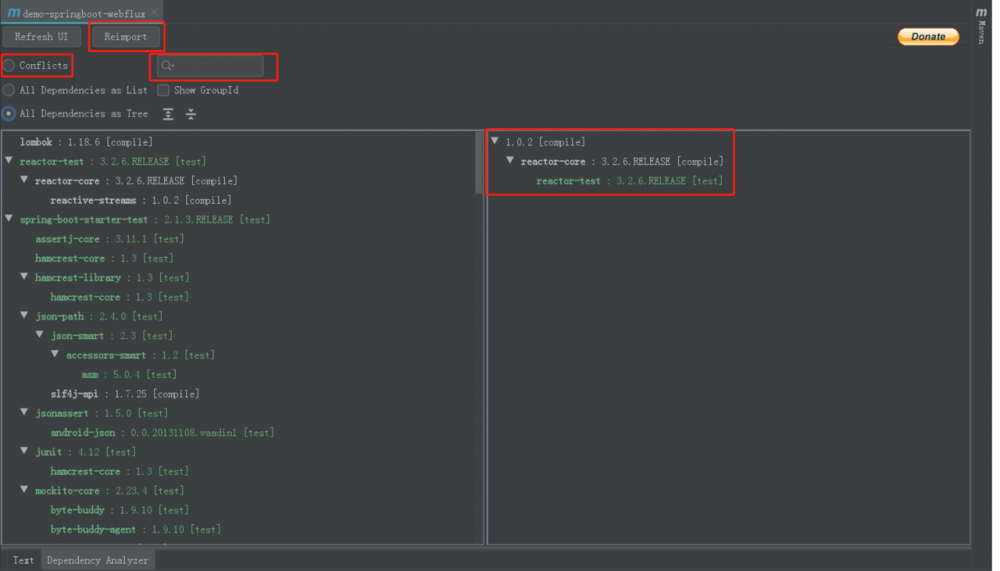Viewport: 1000px width, 571px height.
Task: Switch to the Dependency Analyzer tab
Action: tap(97, 560)
